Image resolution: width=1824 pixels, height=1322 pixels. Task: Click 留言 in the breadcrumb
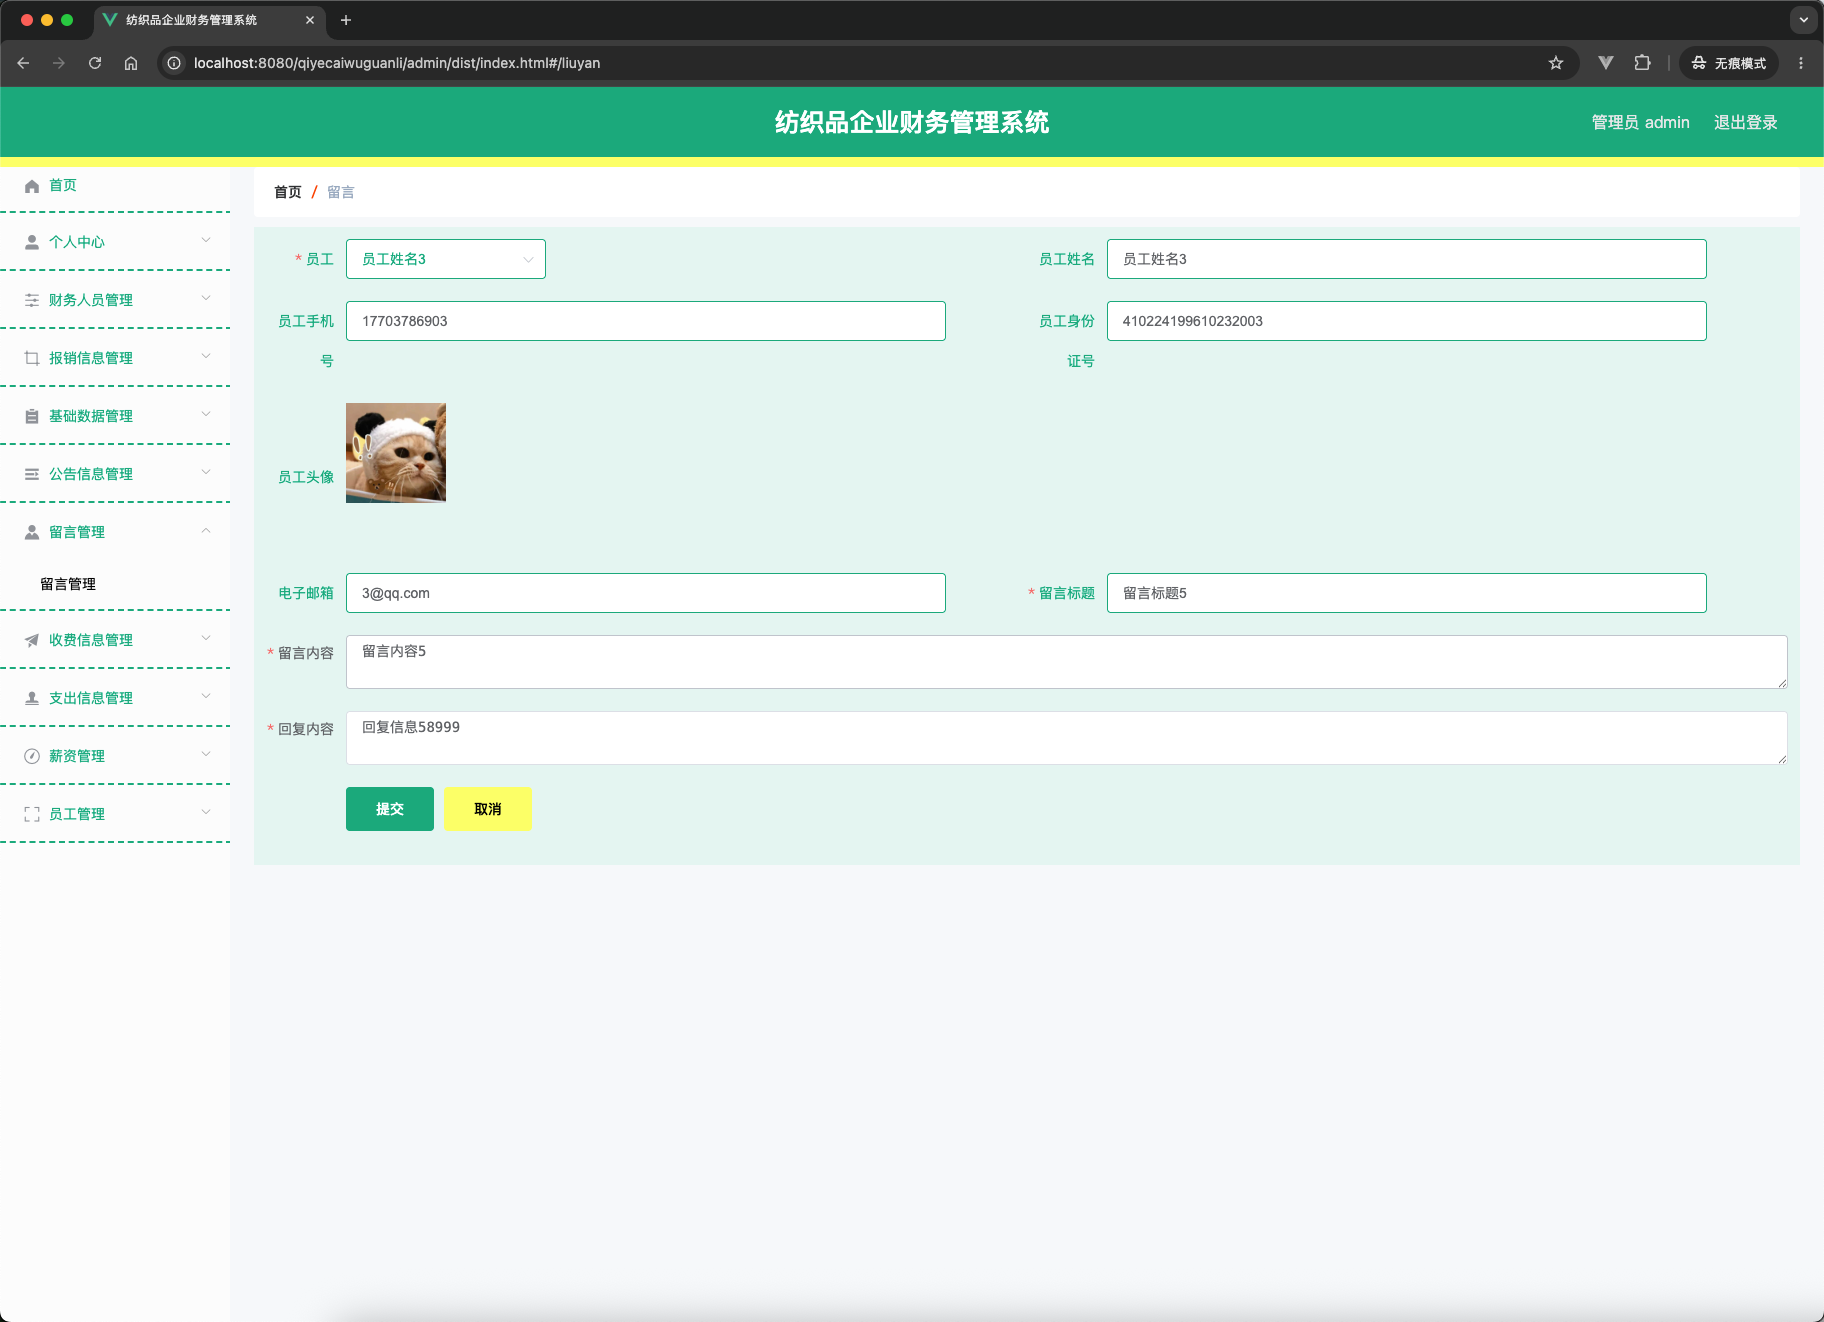[x=341, y=192]
